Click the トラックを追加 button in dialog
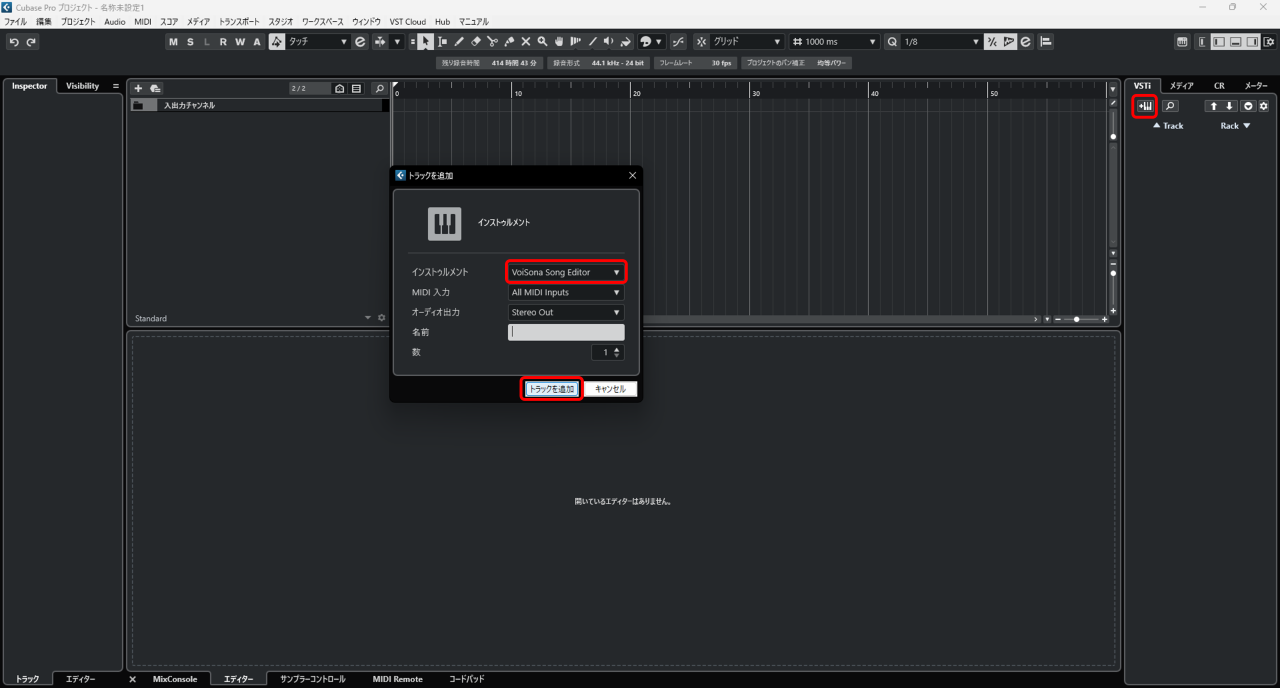Viewport: 1280px width, 688px height. 551,389
